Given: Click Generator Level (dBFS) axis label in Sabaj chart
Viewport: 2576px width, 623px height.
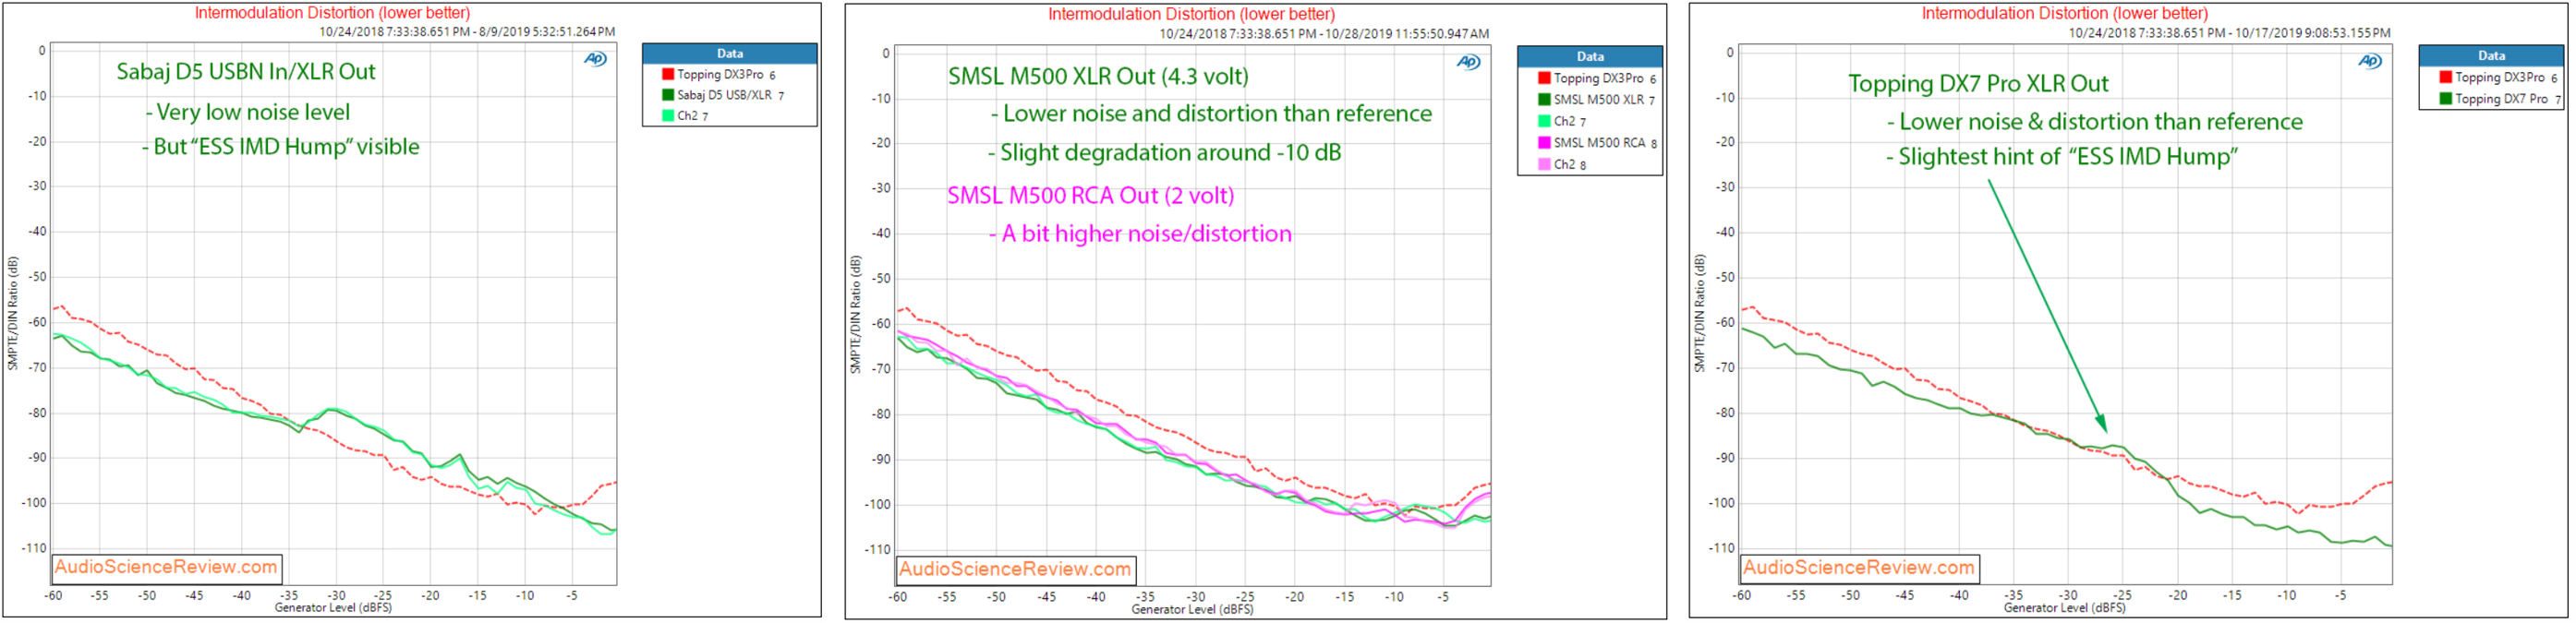Looking at the screenshot, I should pos(333,607).
